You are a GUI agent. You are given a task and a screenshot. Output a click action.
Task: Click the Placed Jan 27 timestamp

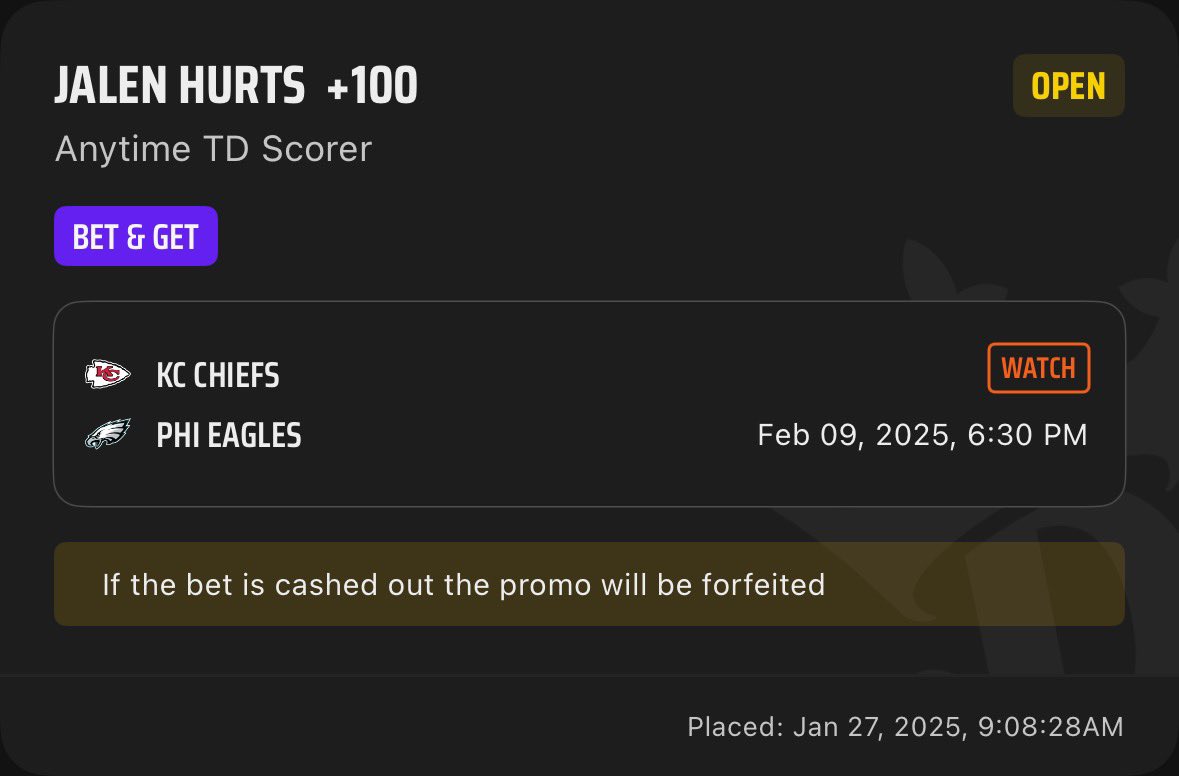905,726
